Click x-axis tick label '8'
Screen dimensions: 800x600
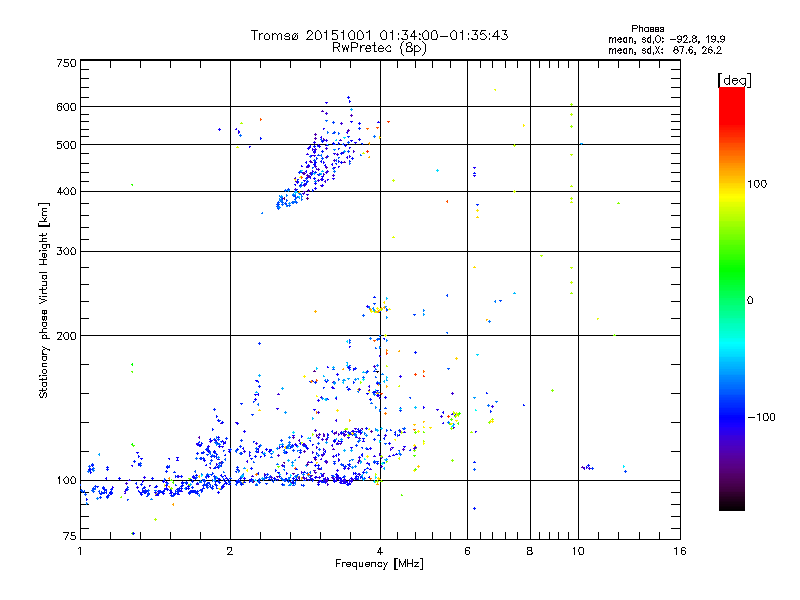(x=530, y=551)
